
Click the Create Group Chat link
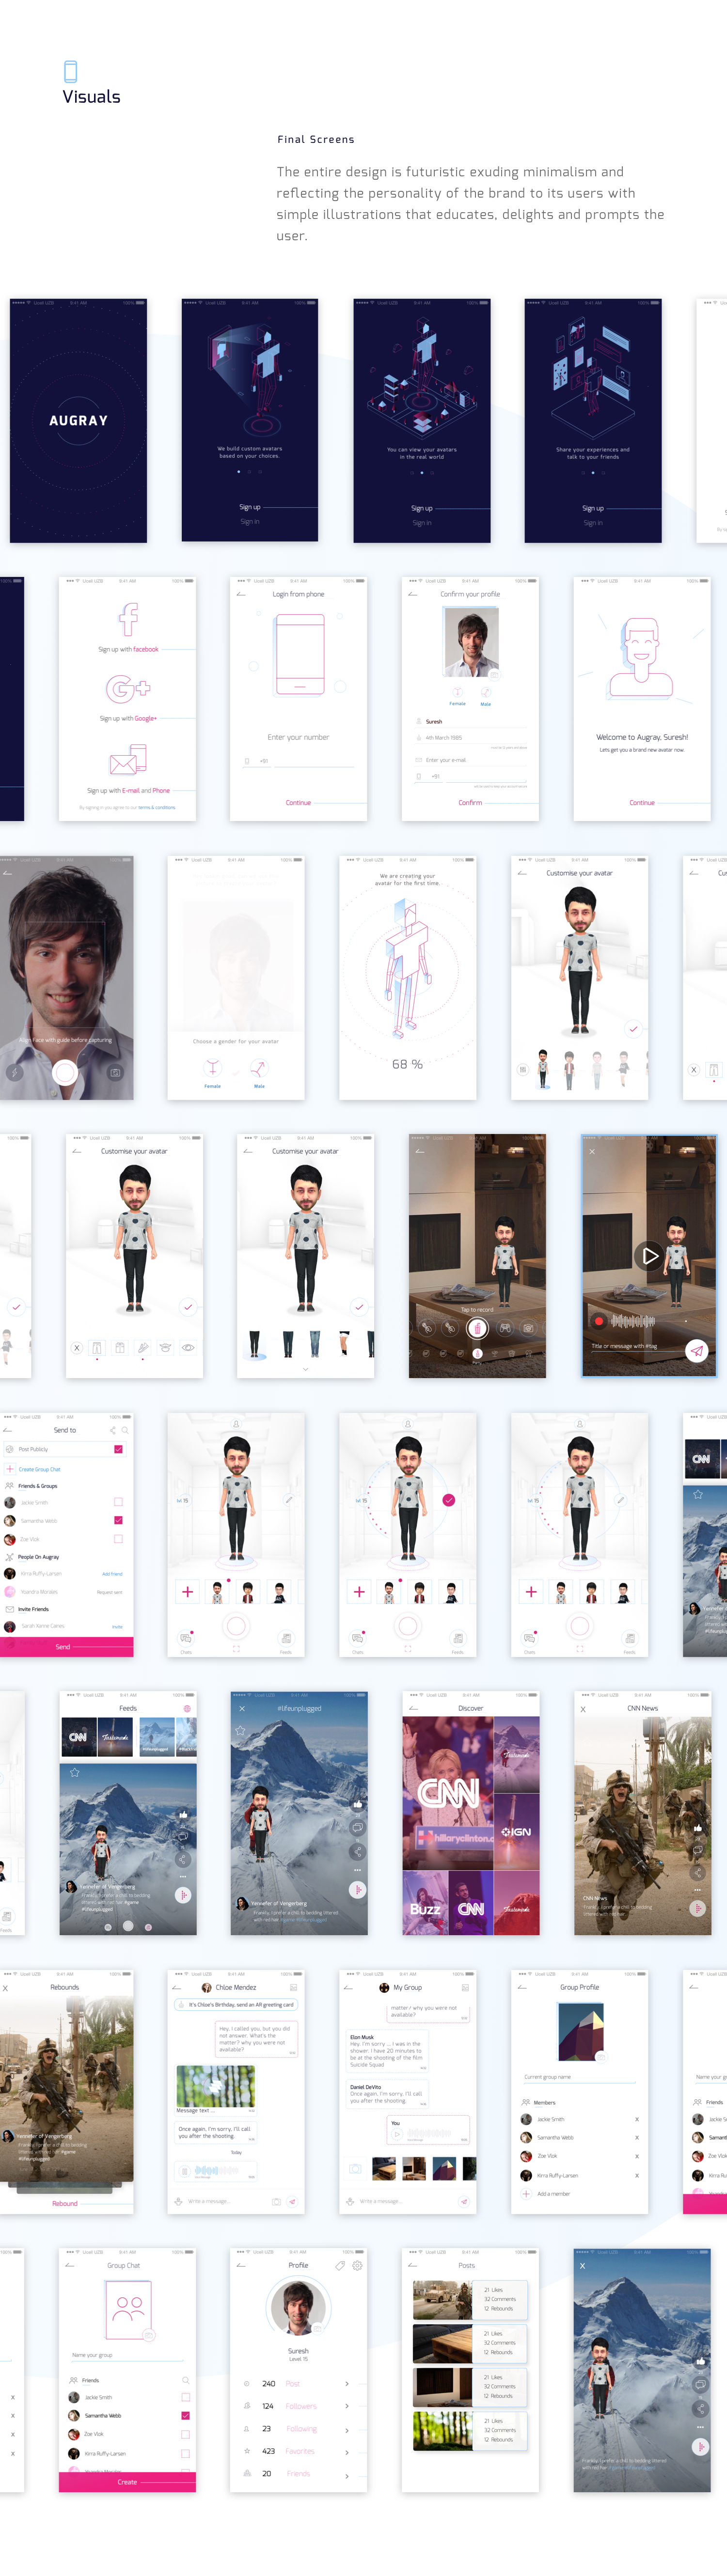(x=40, y=1469)
